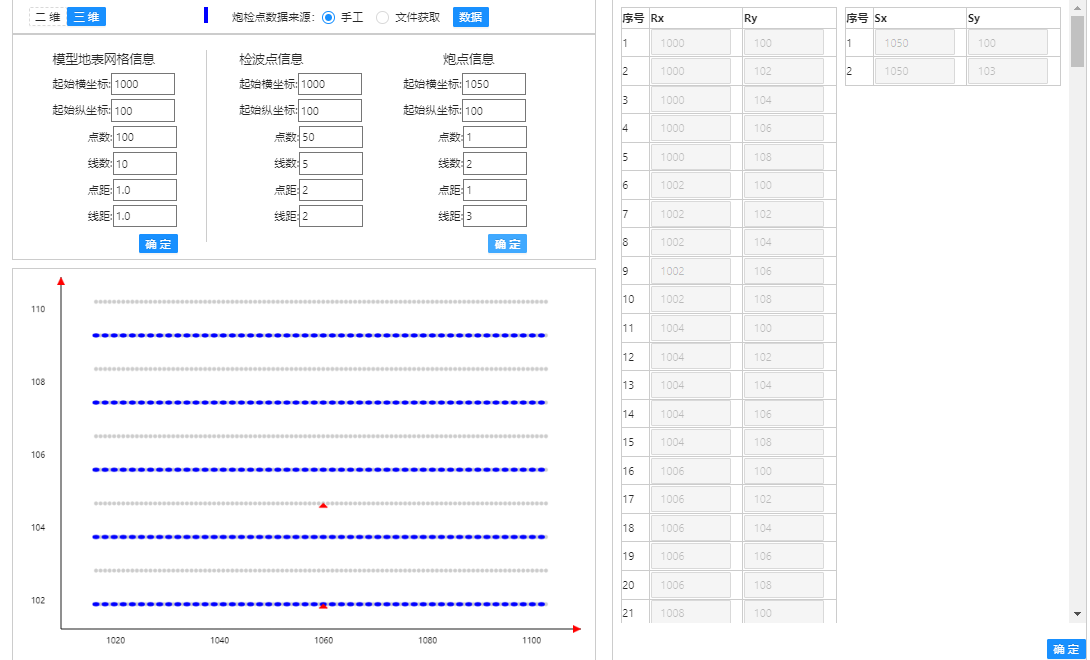
Task: Click the bottom-right 确定 button
Action: pos(1066,649)
